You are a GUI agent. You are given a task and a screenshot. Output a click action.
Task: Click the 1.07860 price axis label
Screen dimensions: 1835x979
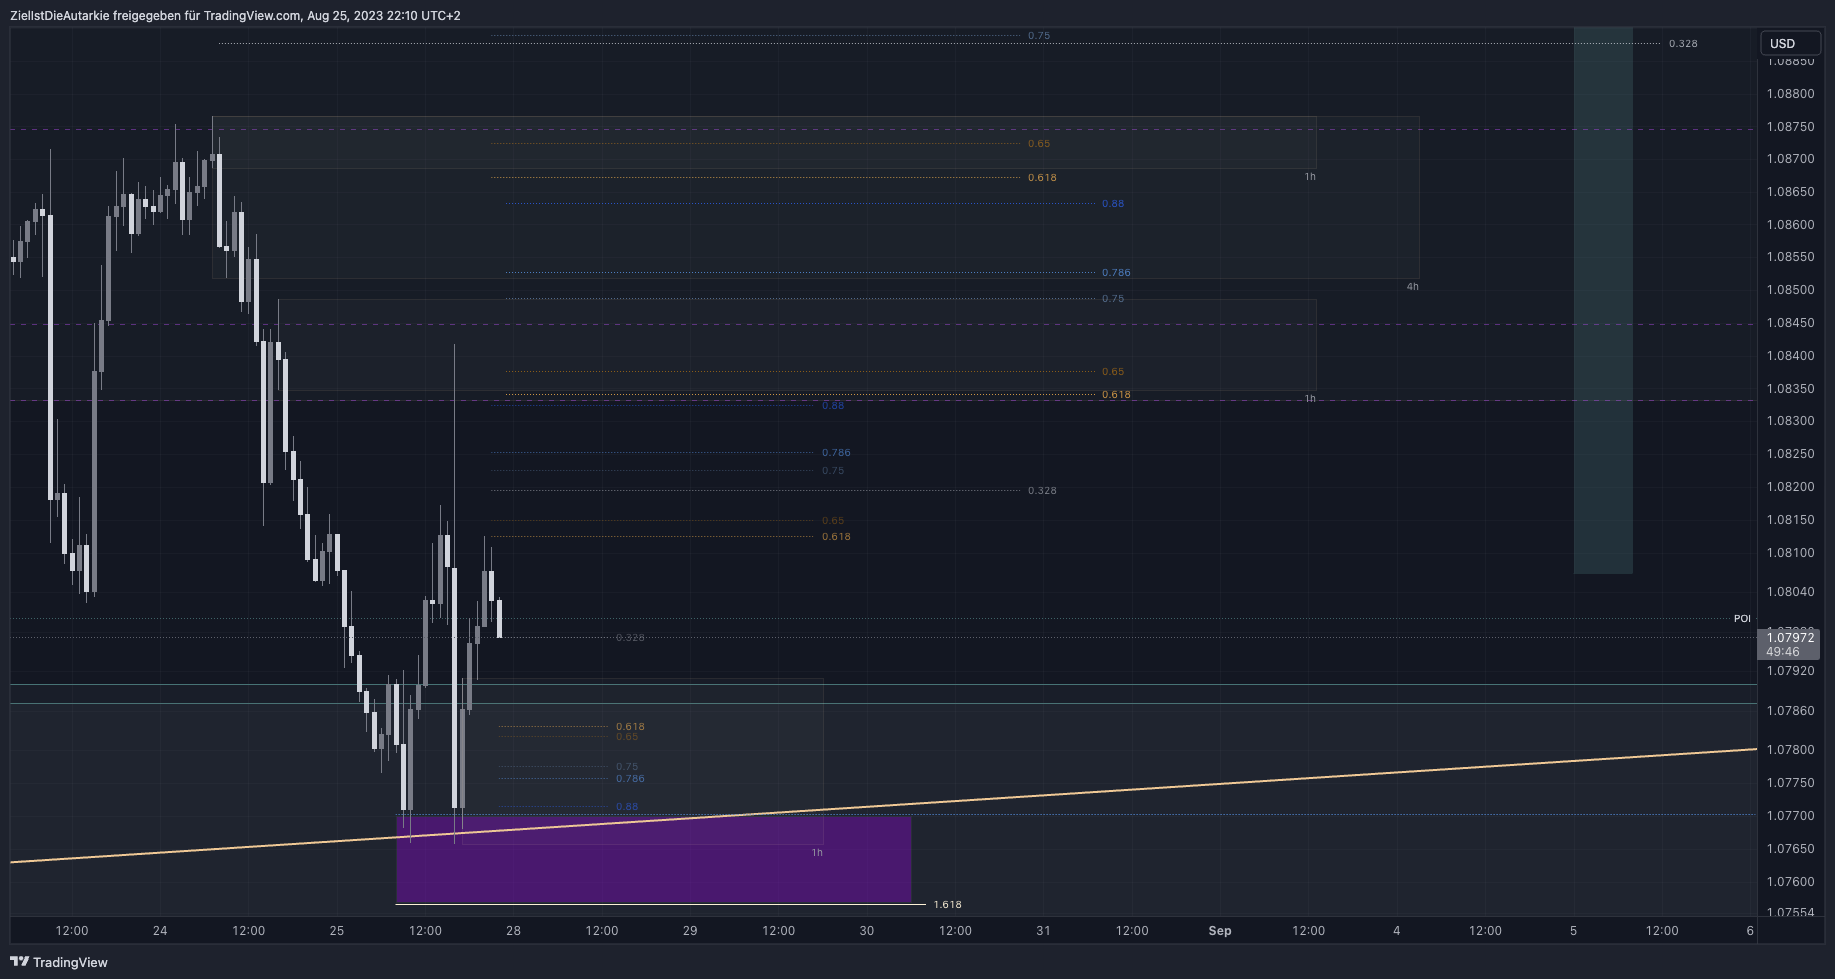[1790, 711]
